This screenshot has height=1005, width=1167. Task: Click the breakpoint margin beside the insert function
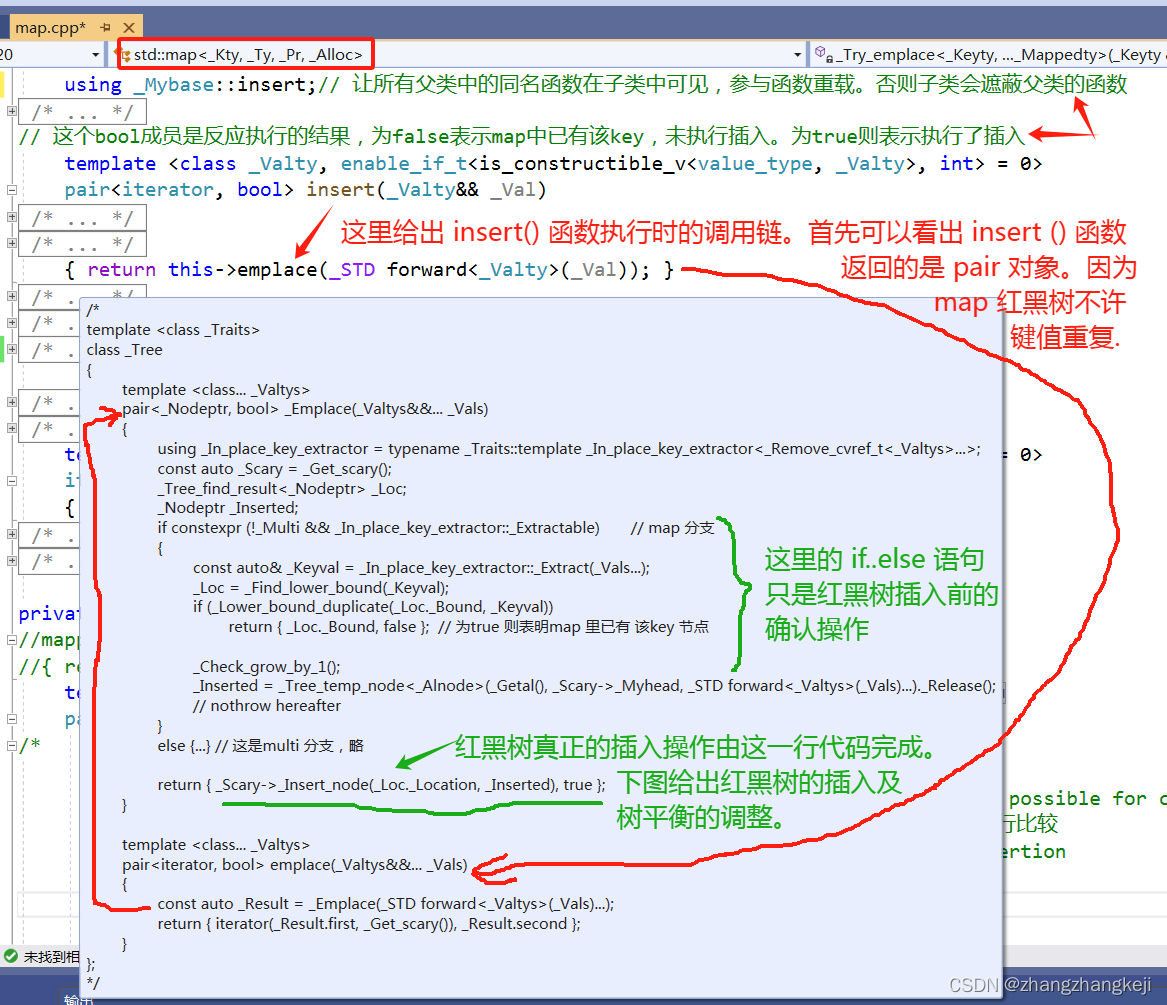tap(5, 192)
